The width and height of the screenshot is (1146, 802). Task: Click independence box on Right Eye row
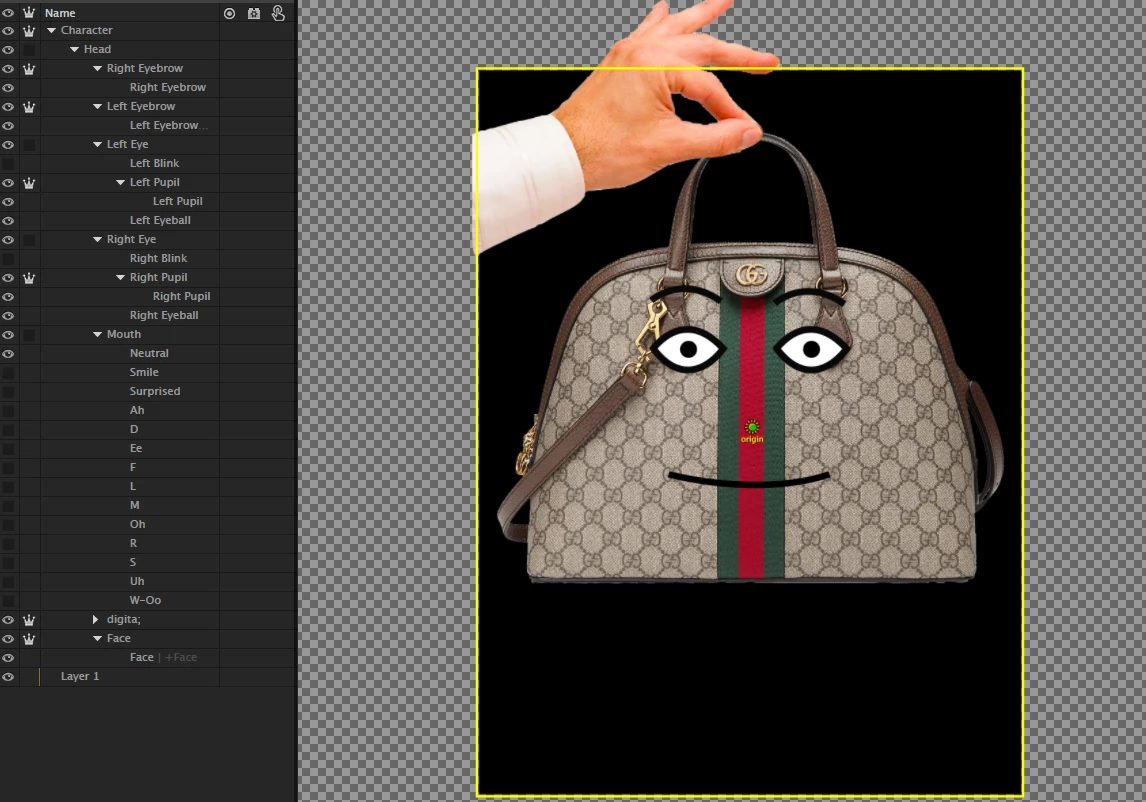(29, 240)
